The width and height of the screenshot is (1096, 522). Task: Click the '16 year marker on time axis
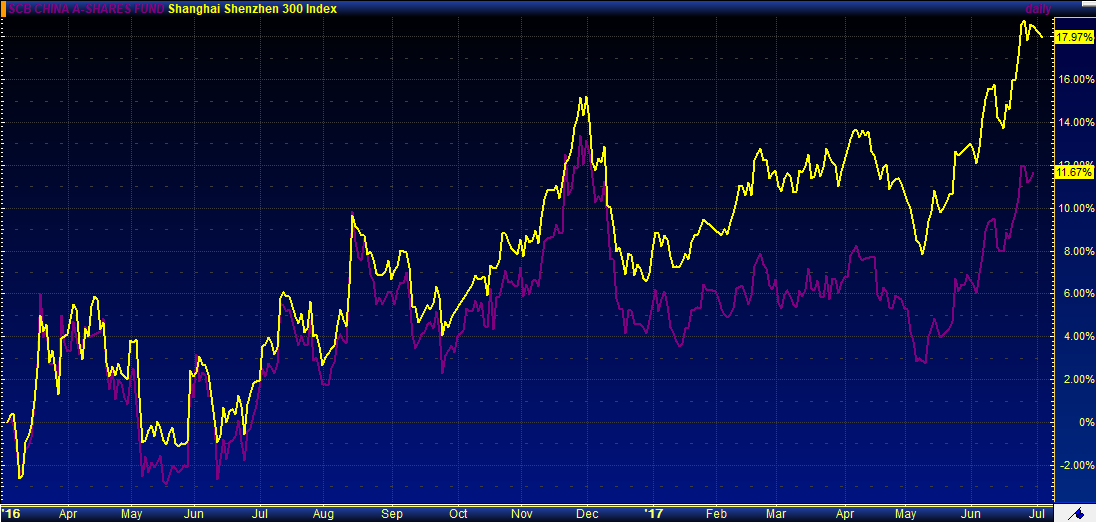pos(12,513)
